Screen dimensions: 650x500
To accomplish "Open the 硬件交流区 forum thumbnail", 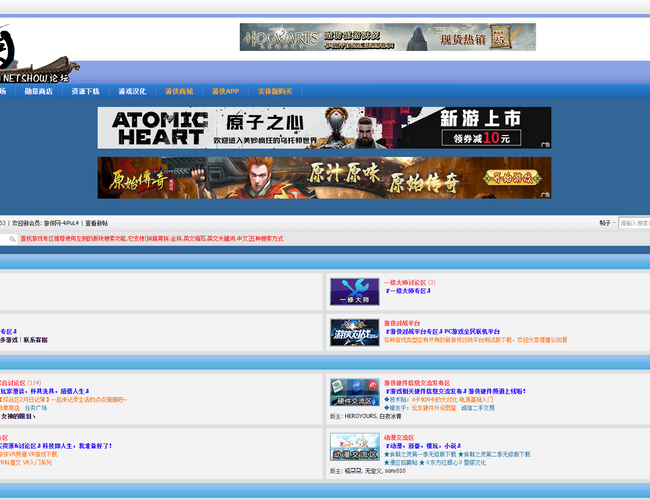I will tap(354, 392).
